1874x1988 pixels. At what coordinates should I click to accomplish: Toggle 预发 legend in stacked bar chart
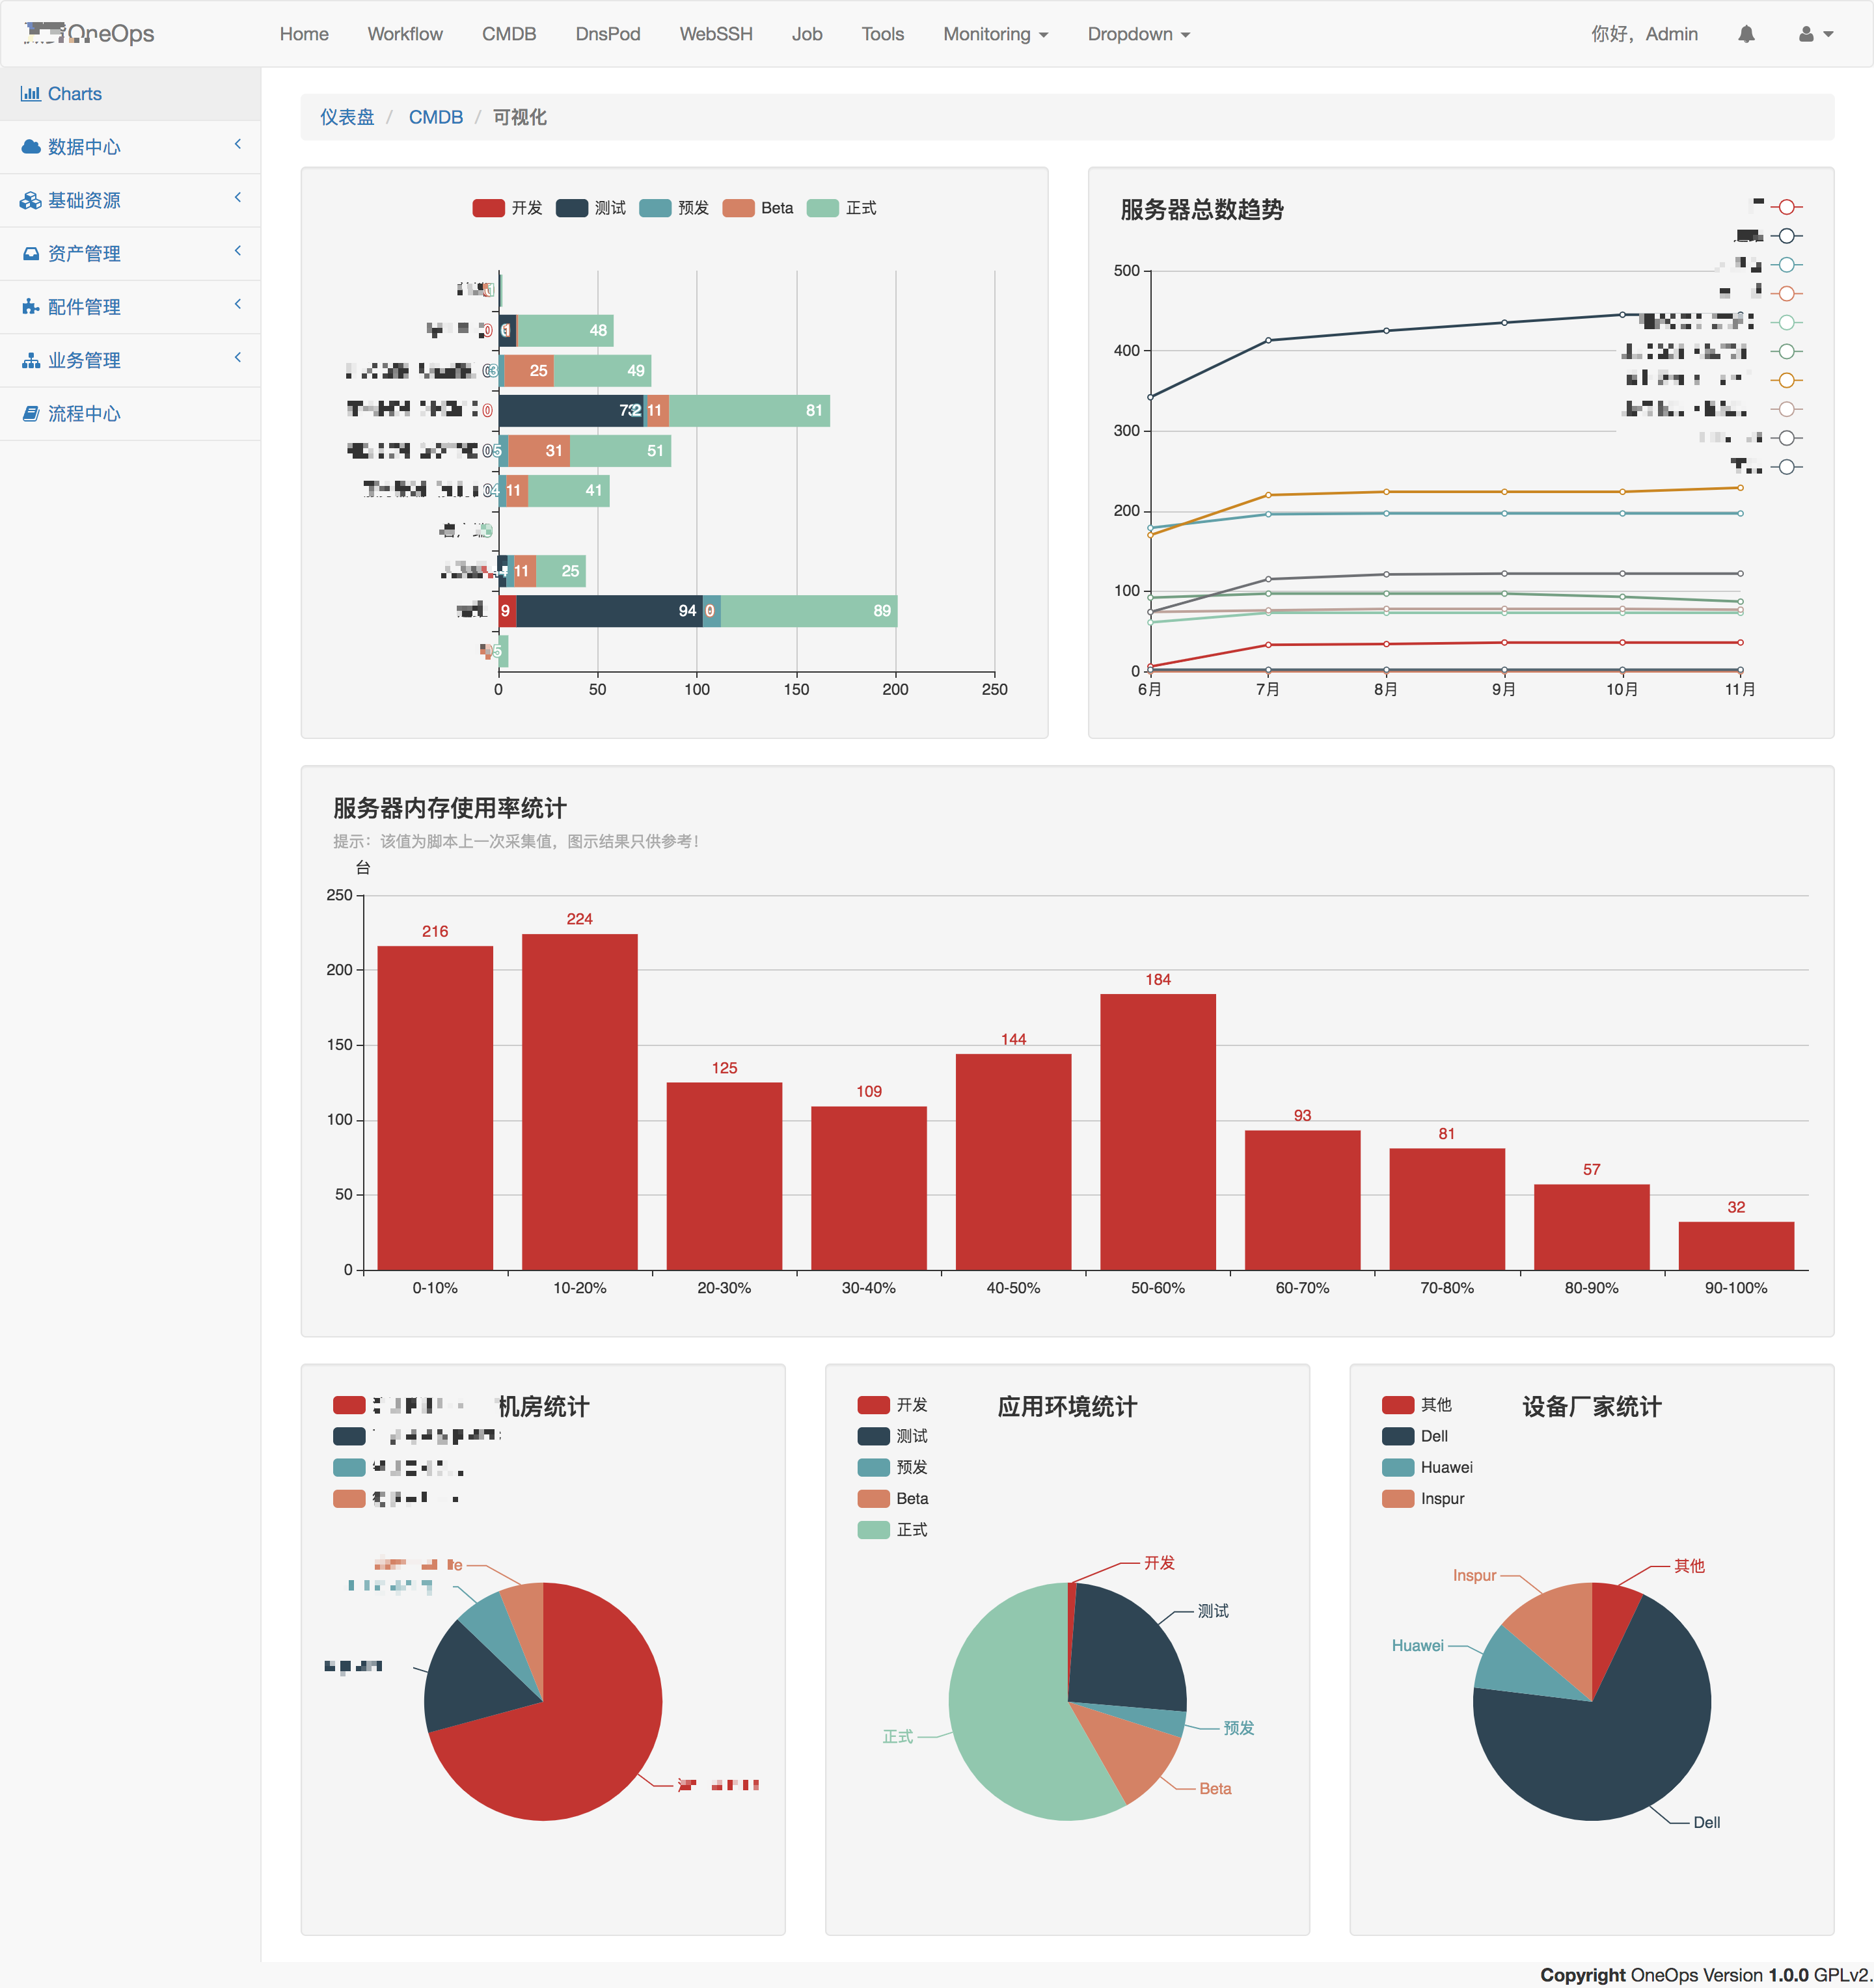[x=674, y=208]
